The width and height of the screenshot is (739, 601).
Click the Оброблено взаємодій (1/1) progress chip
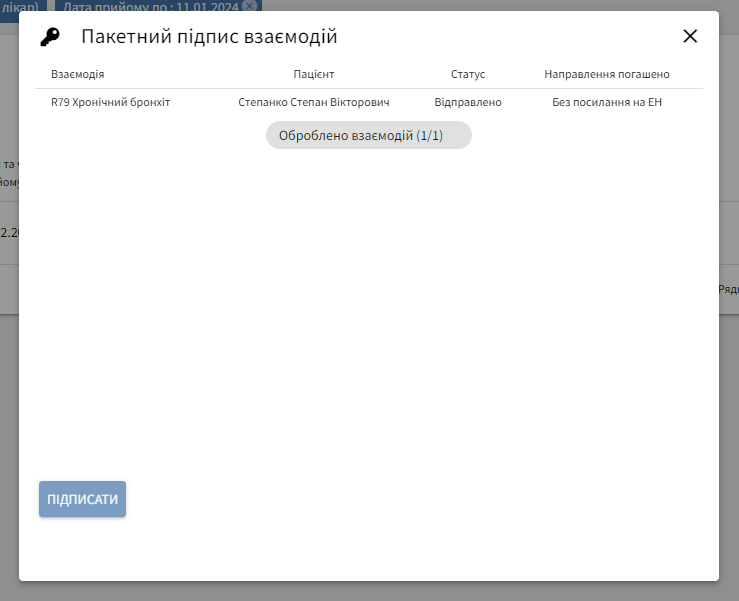click(368, 135)
